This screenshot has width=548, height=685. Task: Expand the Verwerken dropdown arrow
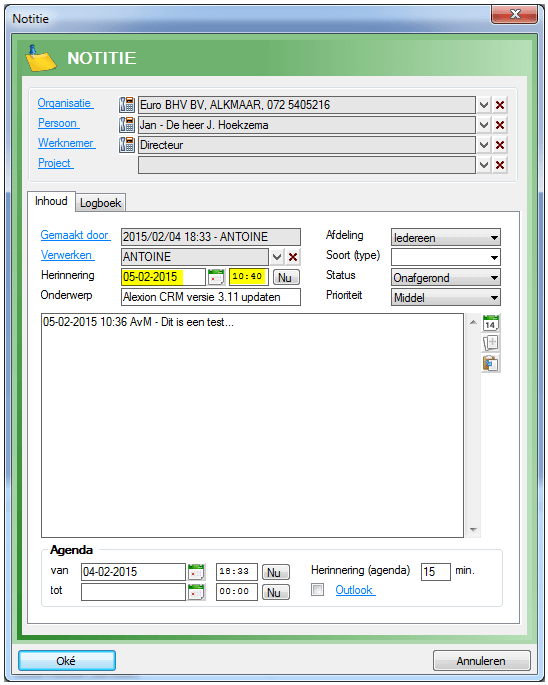pyautogui.click(x=277, y=257)
